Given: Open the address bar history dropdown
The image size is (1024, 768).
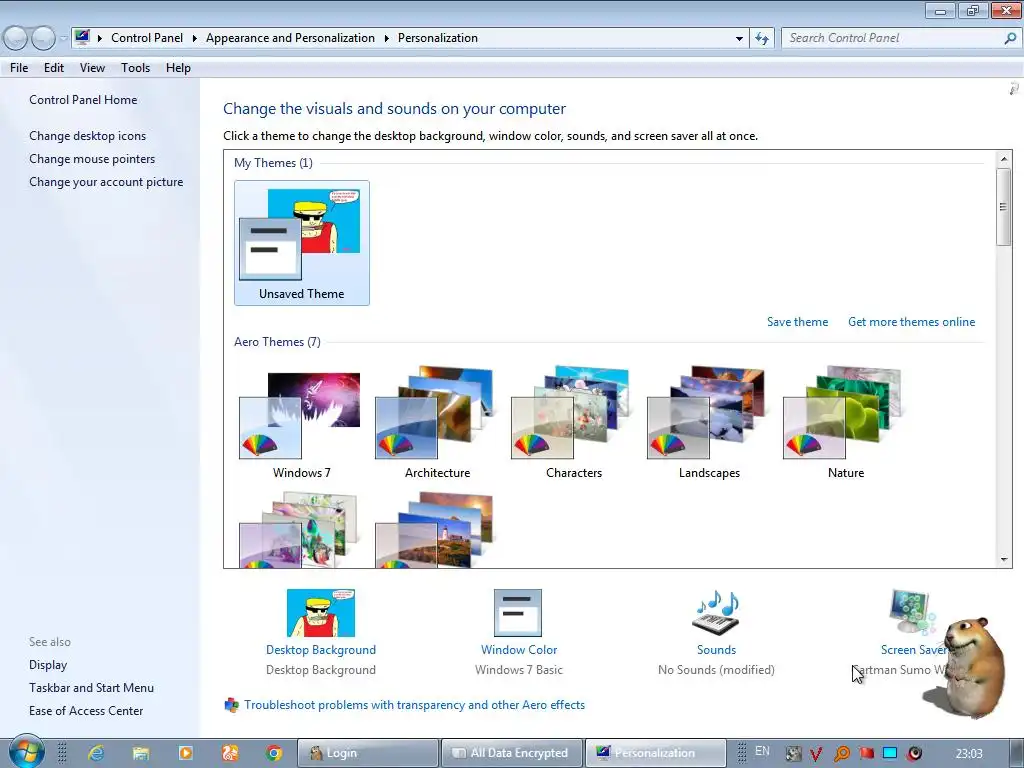Looking at the screenshot, I should [739, 39].
